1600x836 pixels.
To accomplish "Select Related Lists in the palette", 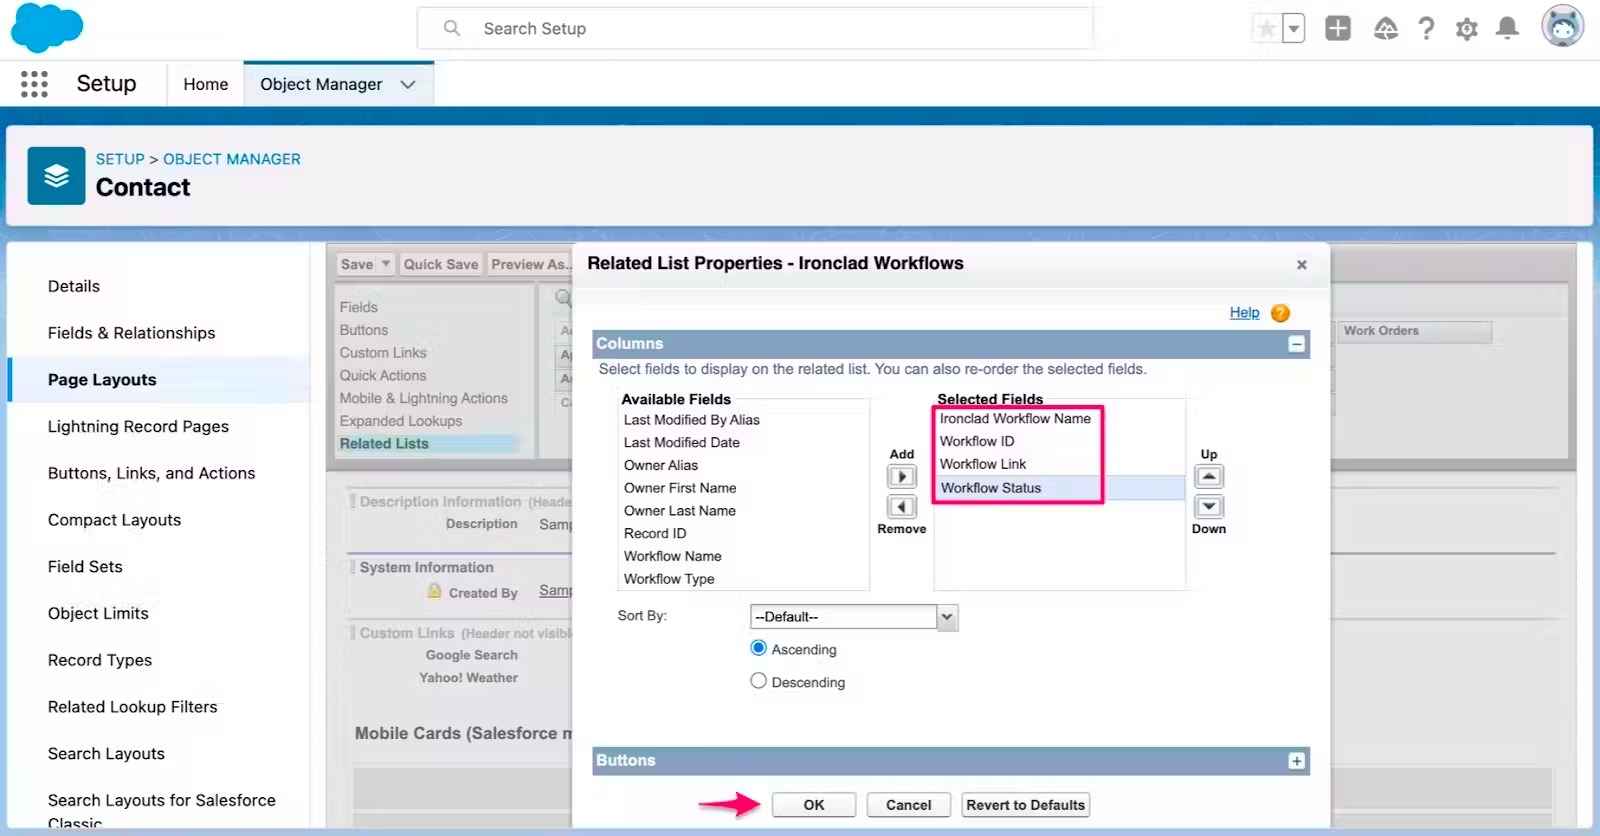I will pos(384,444).
